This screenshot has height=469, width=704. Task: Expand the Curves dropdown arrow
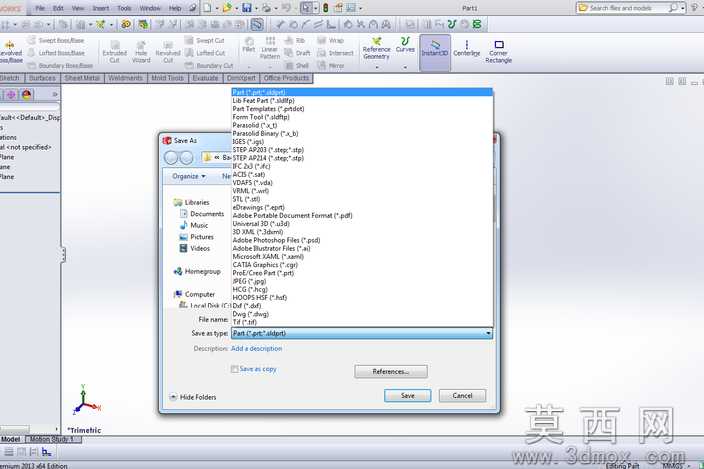pyautogui.click(x=405, y=67)
